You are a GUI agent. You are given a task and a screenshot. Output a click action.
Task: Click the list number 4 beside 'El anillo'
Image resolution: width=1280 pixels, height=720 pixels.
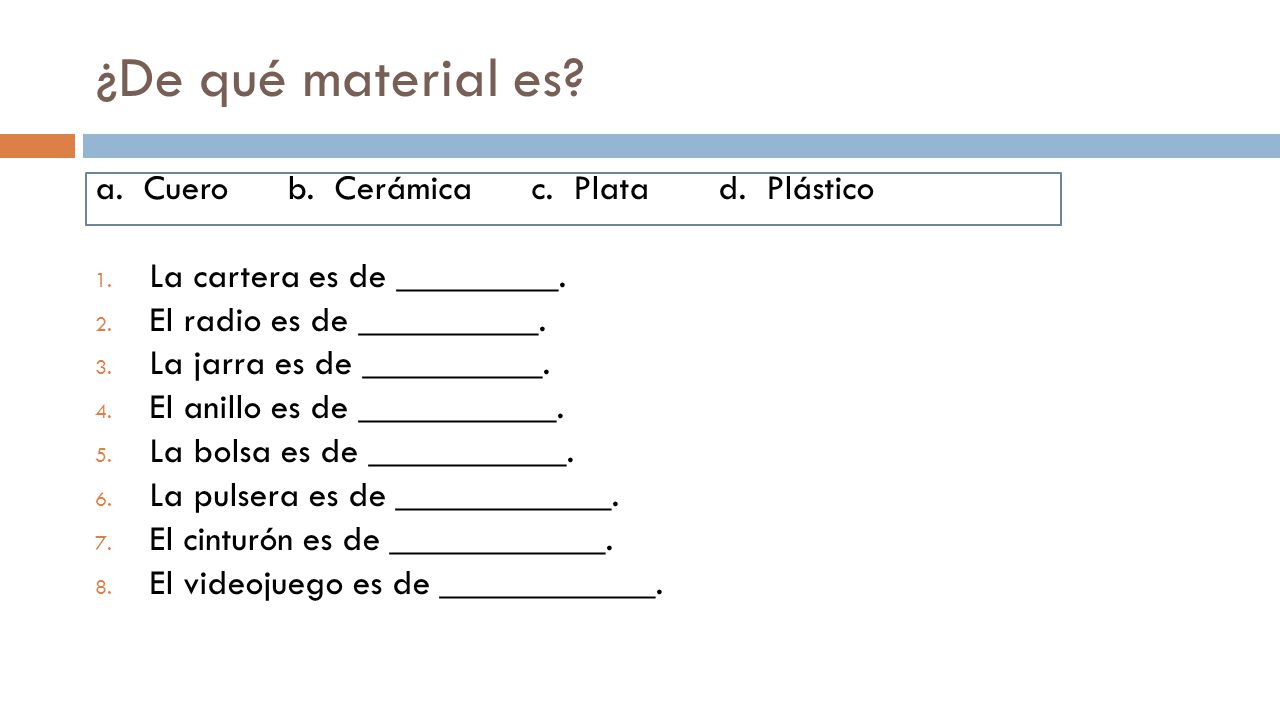point(102,410)
